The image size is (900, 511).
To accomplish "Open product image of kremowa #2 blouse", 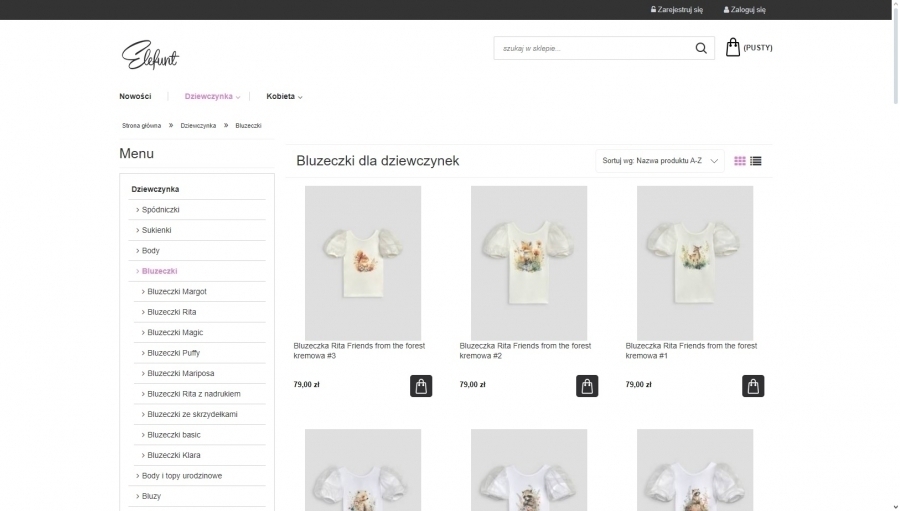I will click(x=529, y=263).
